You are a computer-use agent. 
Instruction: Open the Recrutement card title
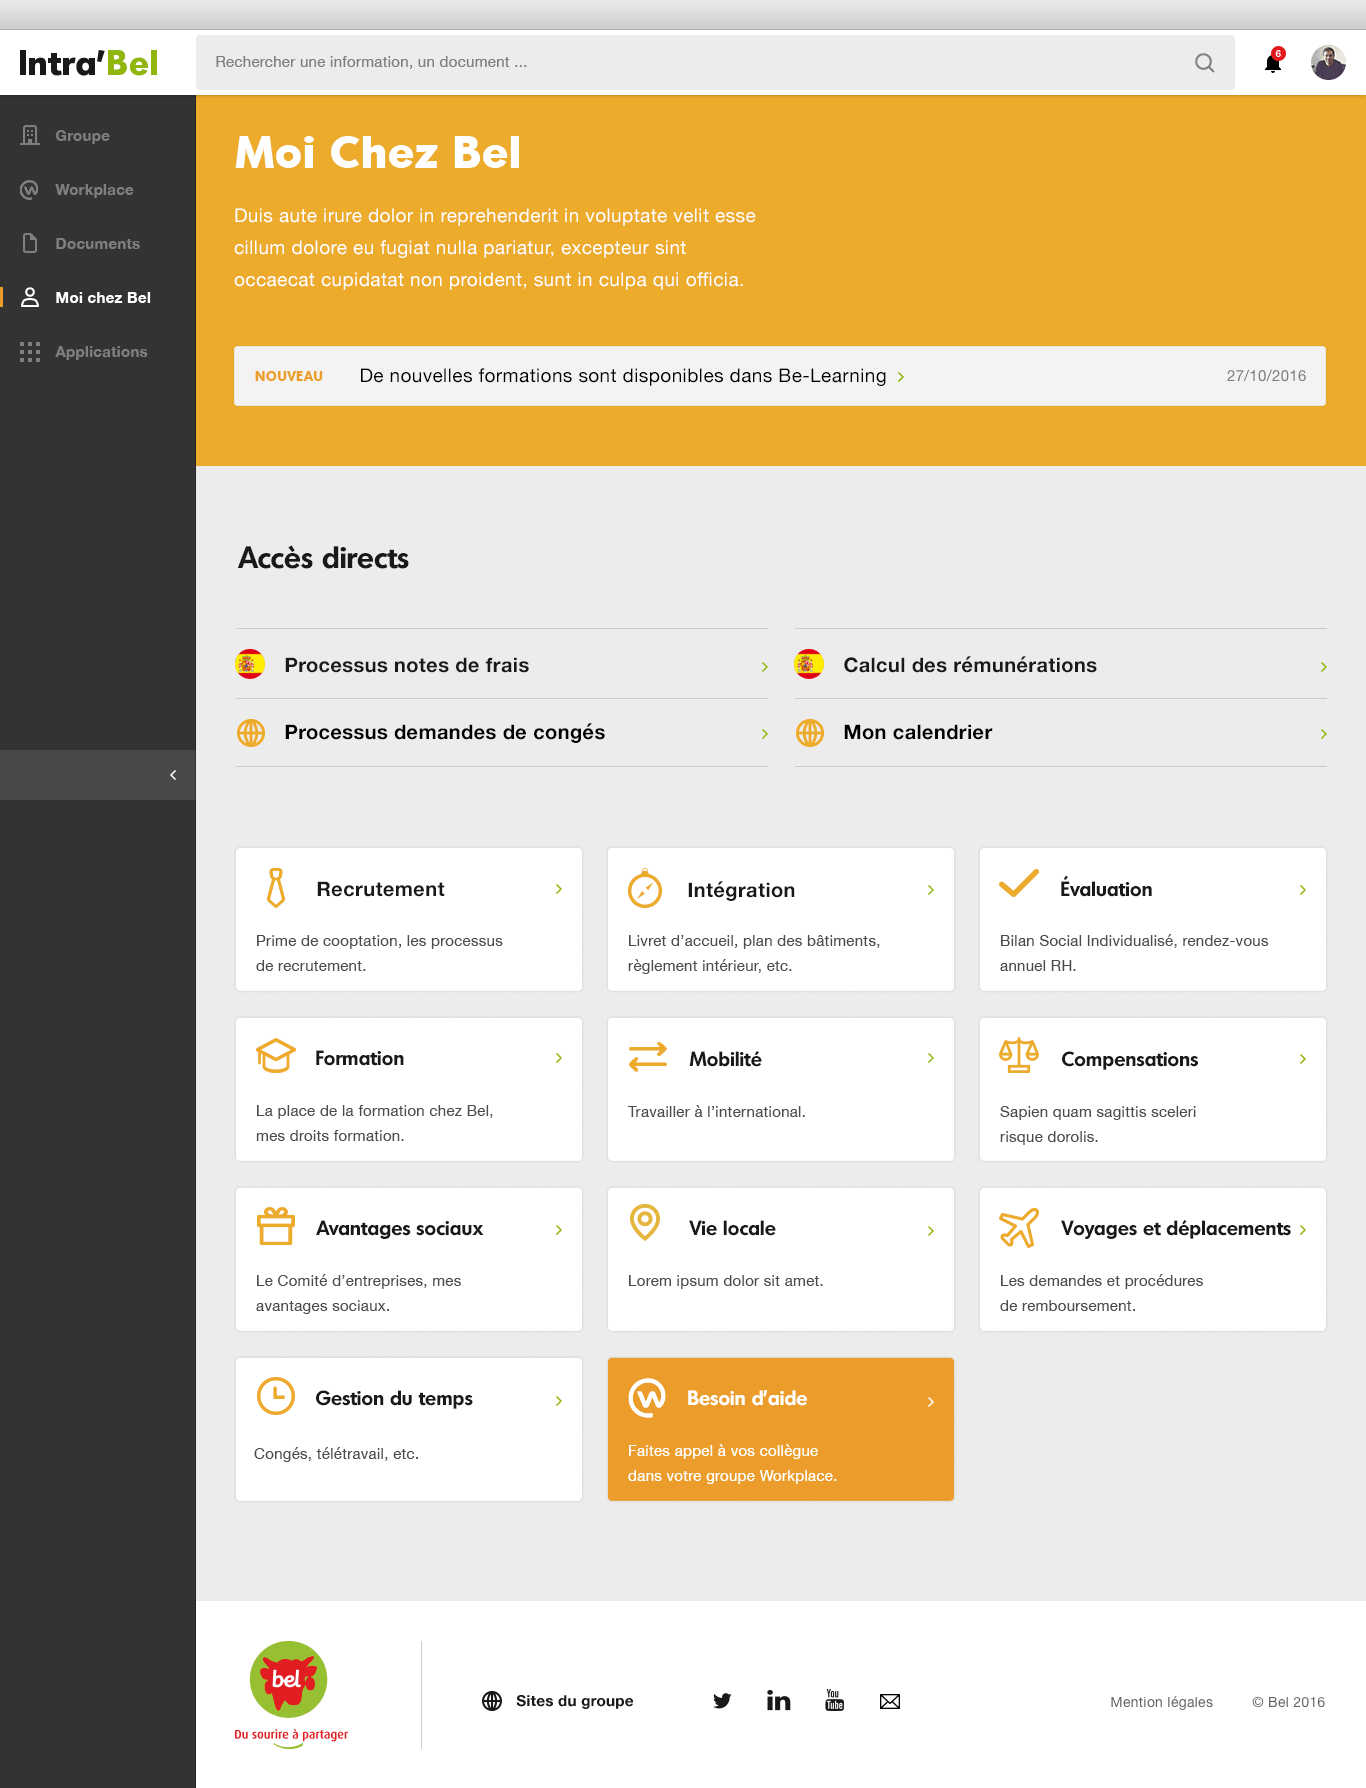[380, 889]
